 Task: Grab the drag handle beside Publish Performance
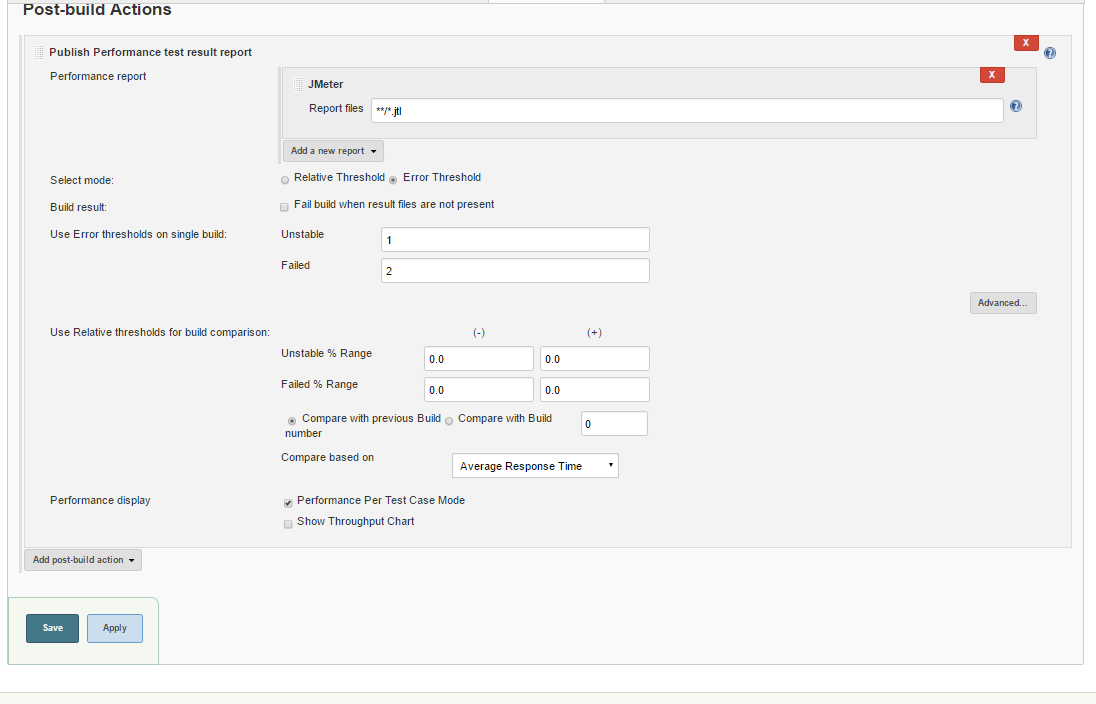(38, 52)
